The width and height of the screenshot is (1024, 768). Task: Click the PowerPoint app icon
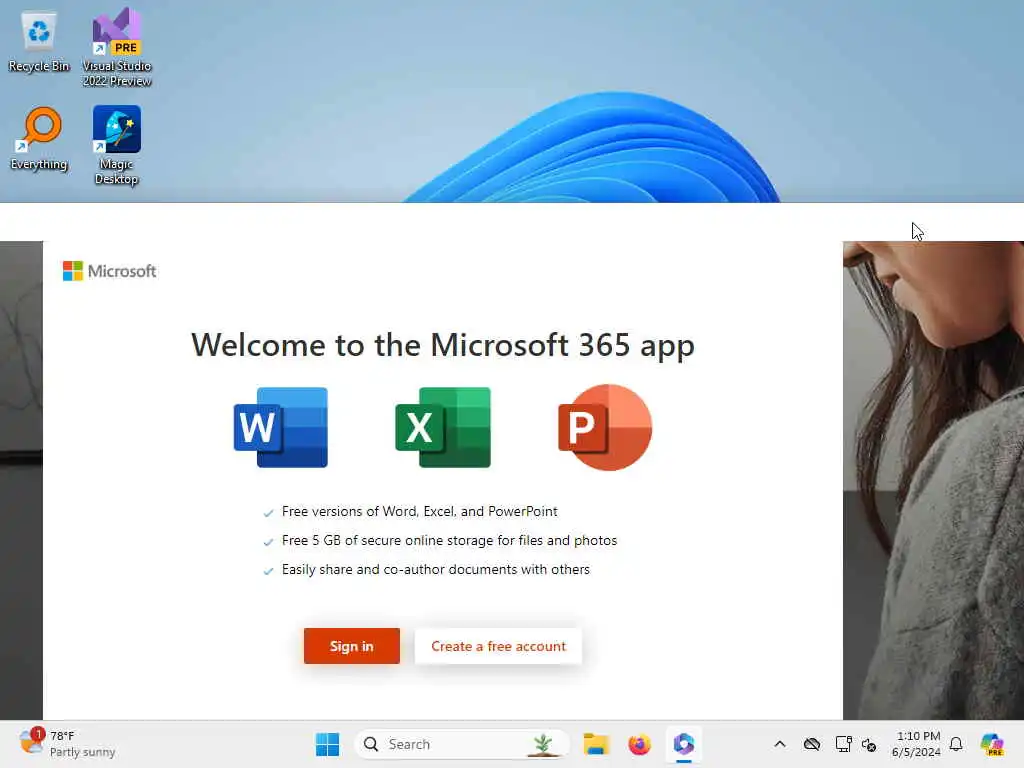click(605, 427)
